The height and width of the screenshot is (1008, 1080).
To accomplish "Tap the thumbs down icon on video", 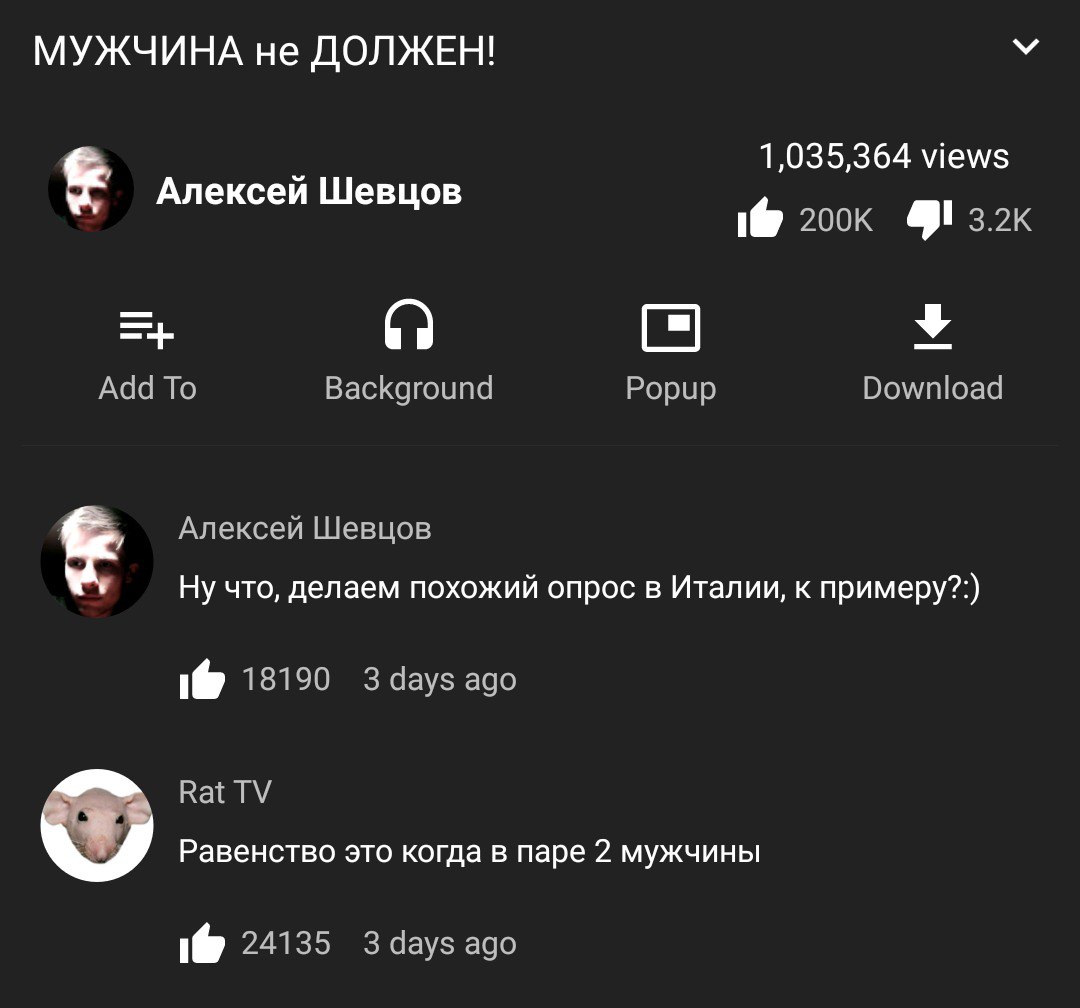I will [929, 219].
